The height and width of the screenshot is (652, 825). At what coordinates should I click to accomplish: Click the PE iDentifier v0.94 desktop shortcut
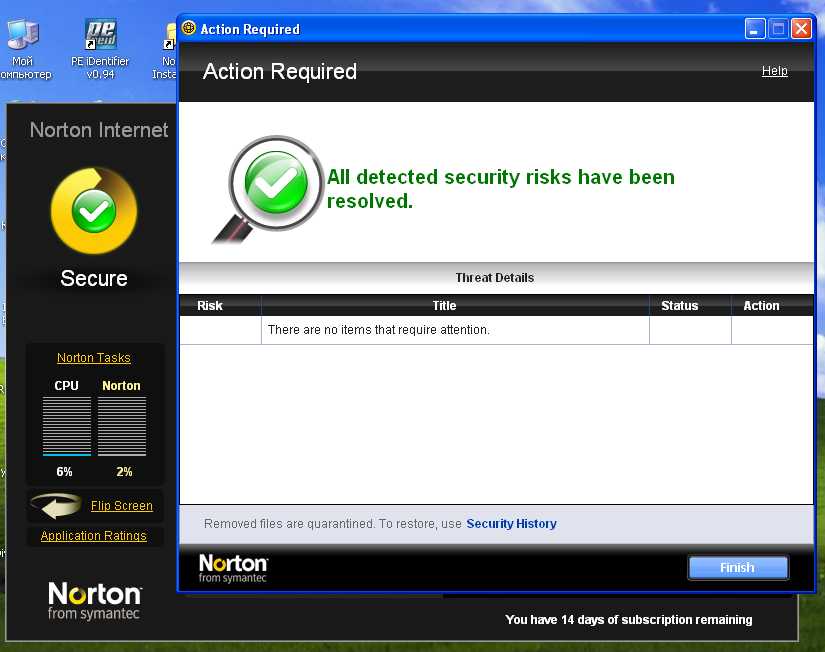(100, 49)
